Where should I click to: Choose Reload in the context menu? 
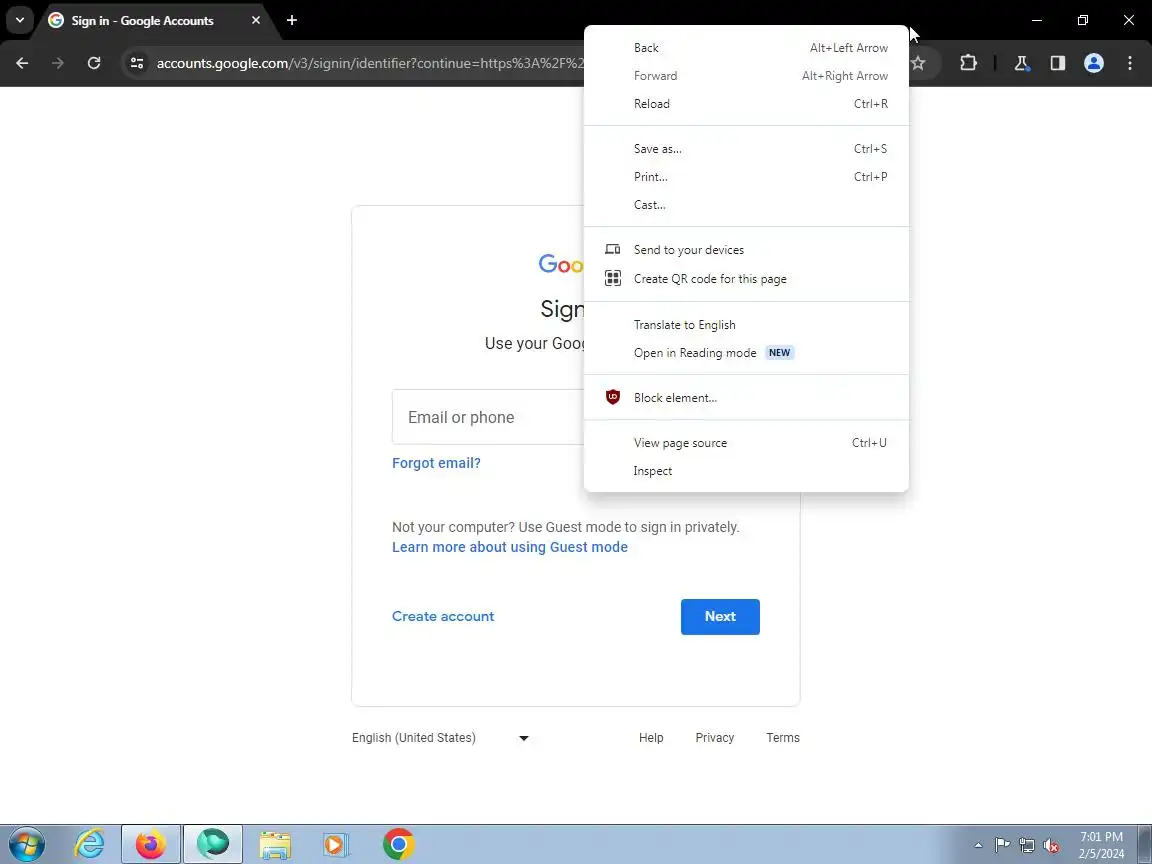point(746,104)
